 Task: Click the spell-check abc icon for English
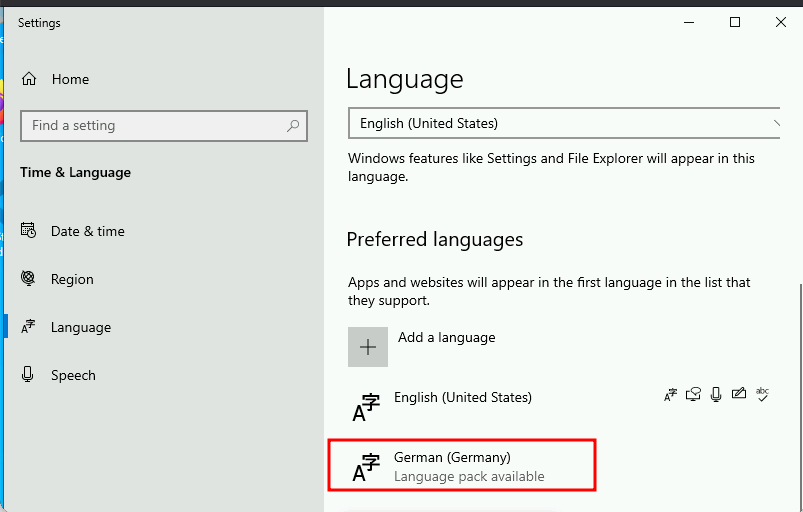(x=762, y=394)
